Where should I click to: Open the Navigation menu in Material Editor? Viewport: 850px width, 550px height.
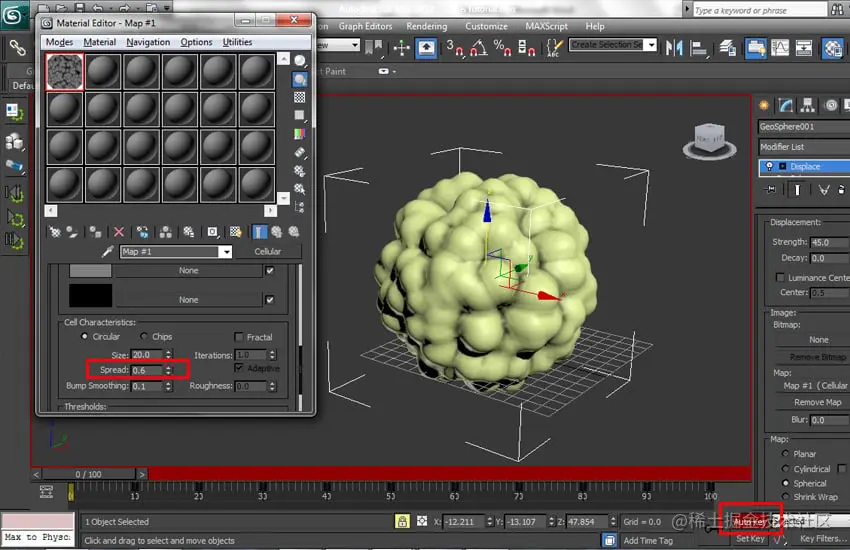(x=148, y=42)
